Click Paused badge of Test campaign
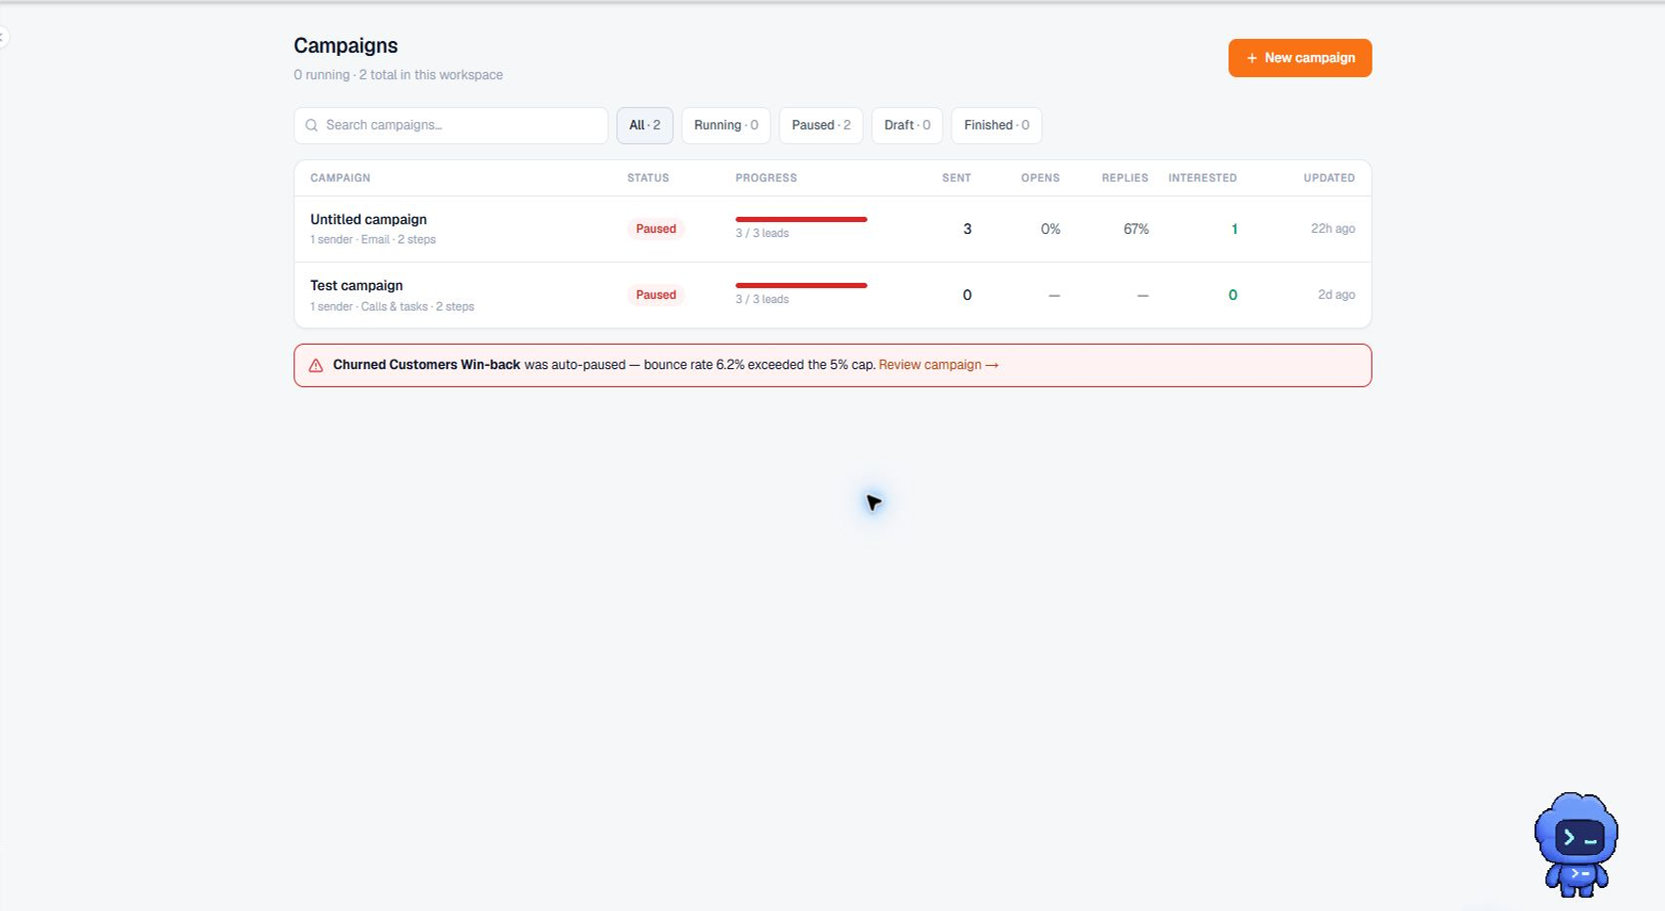1665x911 pixels. [656, 295]
